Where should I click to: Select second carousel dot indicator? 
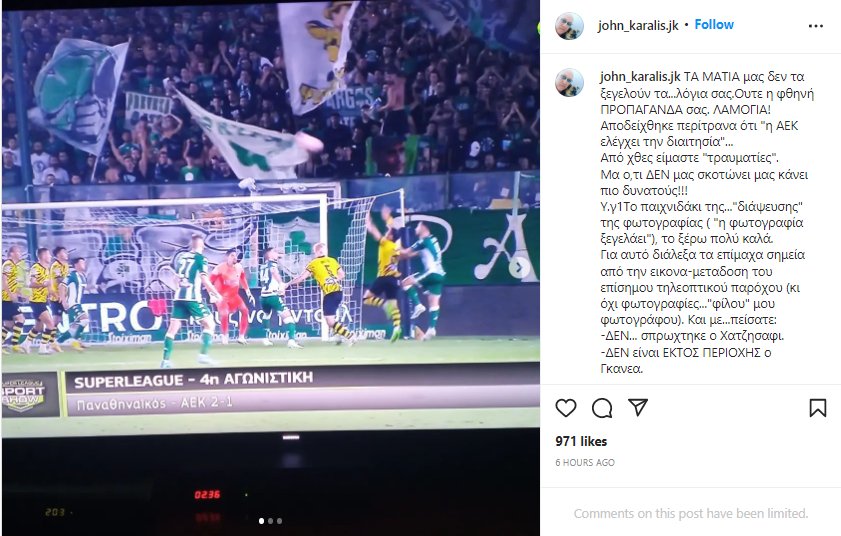tap(270, 520)
